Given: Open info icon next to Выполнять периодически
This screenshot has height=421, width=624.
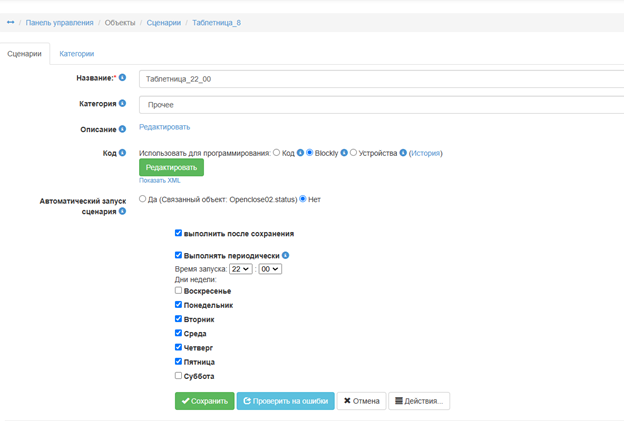Looking at the screenshot, I should point(285,255).
